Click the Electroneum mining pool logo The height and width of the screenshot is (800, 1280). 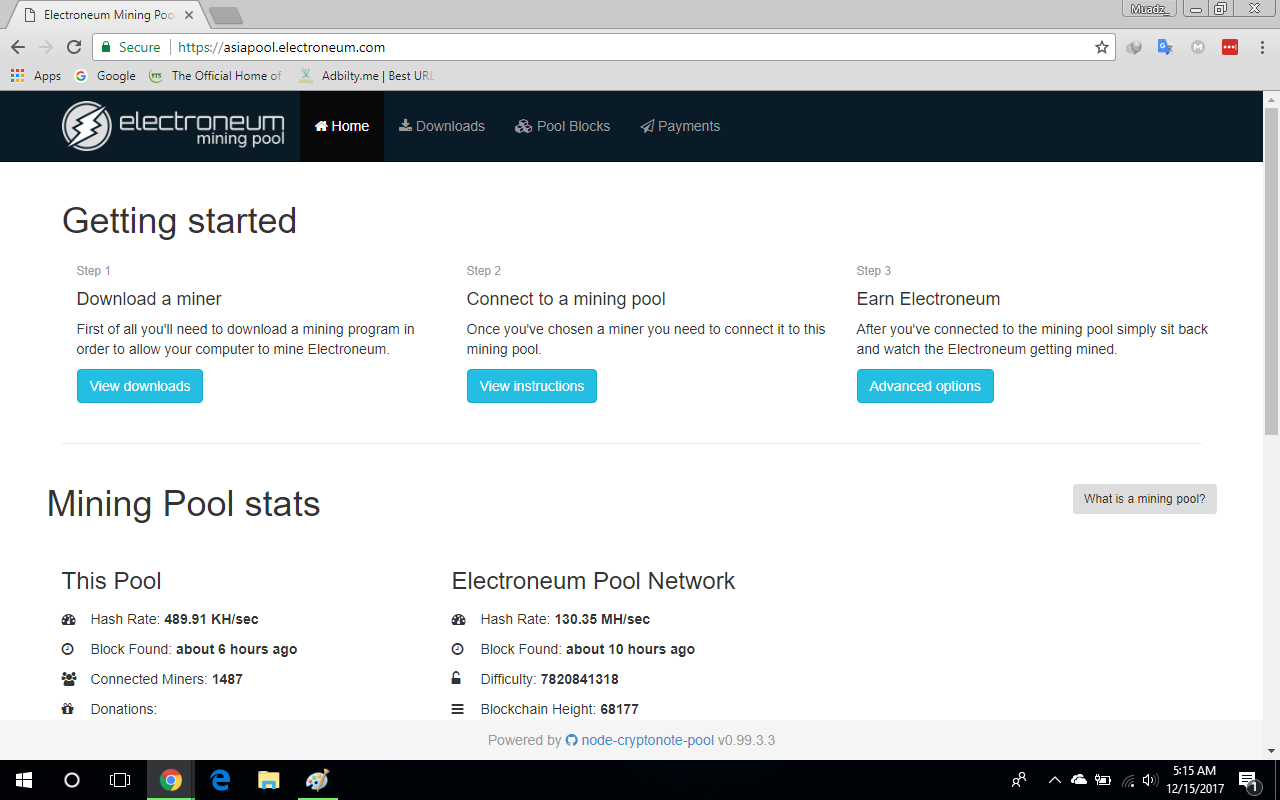click(x=173, y=126)
